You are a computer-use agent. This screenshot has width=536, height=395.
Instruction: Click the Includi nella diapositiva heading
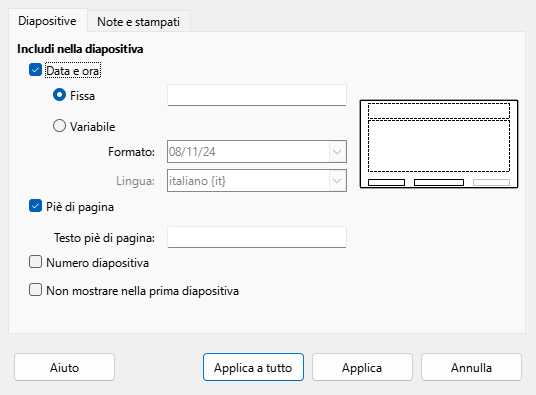[x=80, y=49]
